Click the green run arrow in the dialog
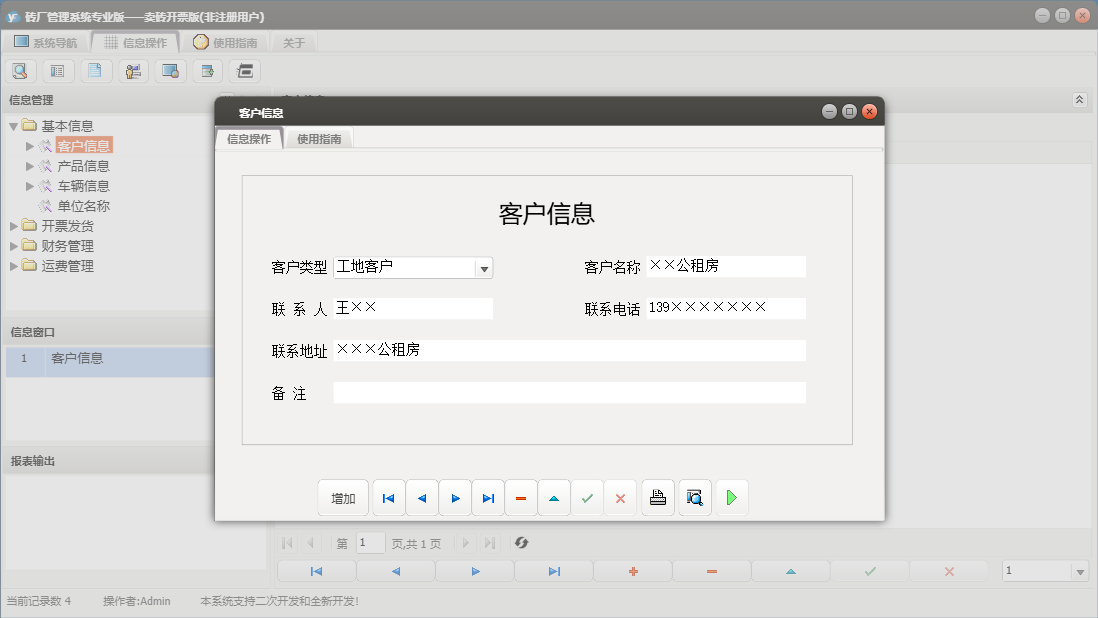 [731, 497]
